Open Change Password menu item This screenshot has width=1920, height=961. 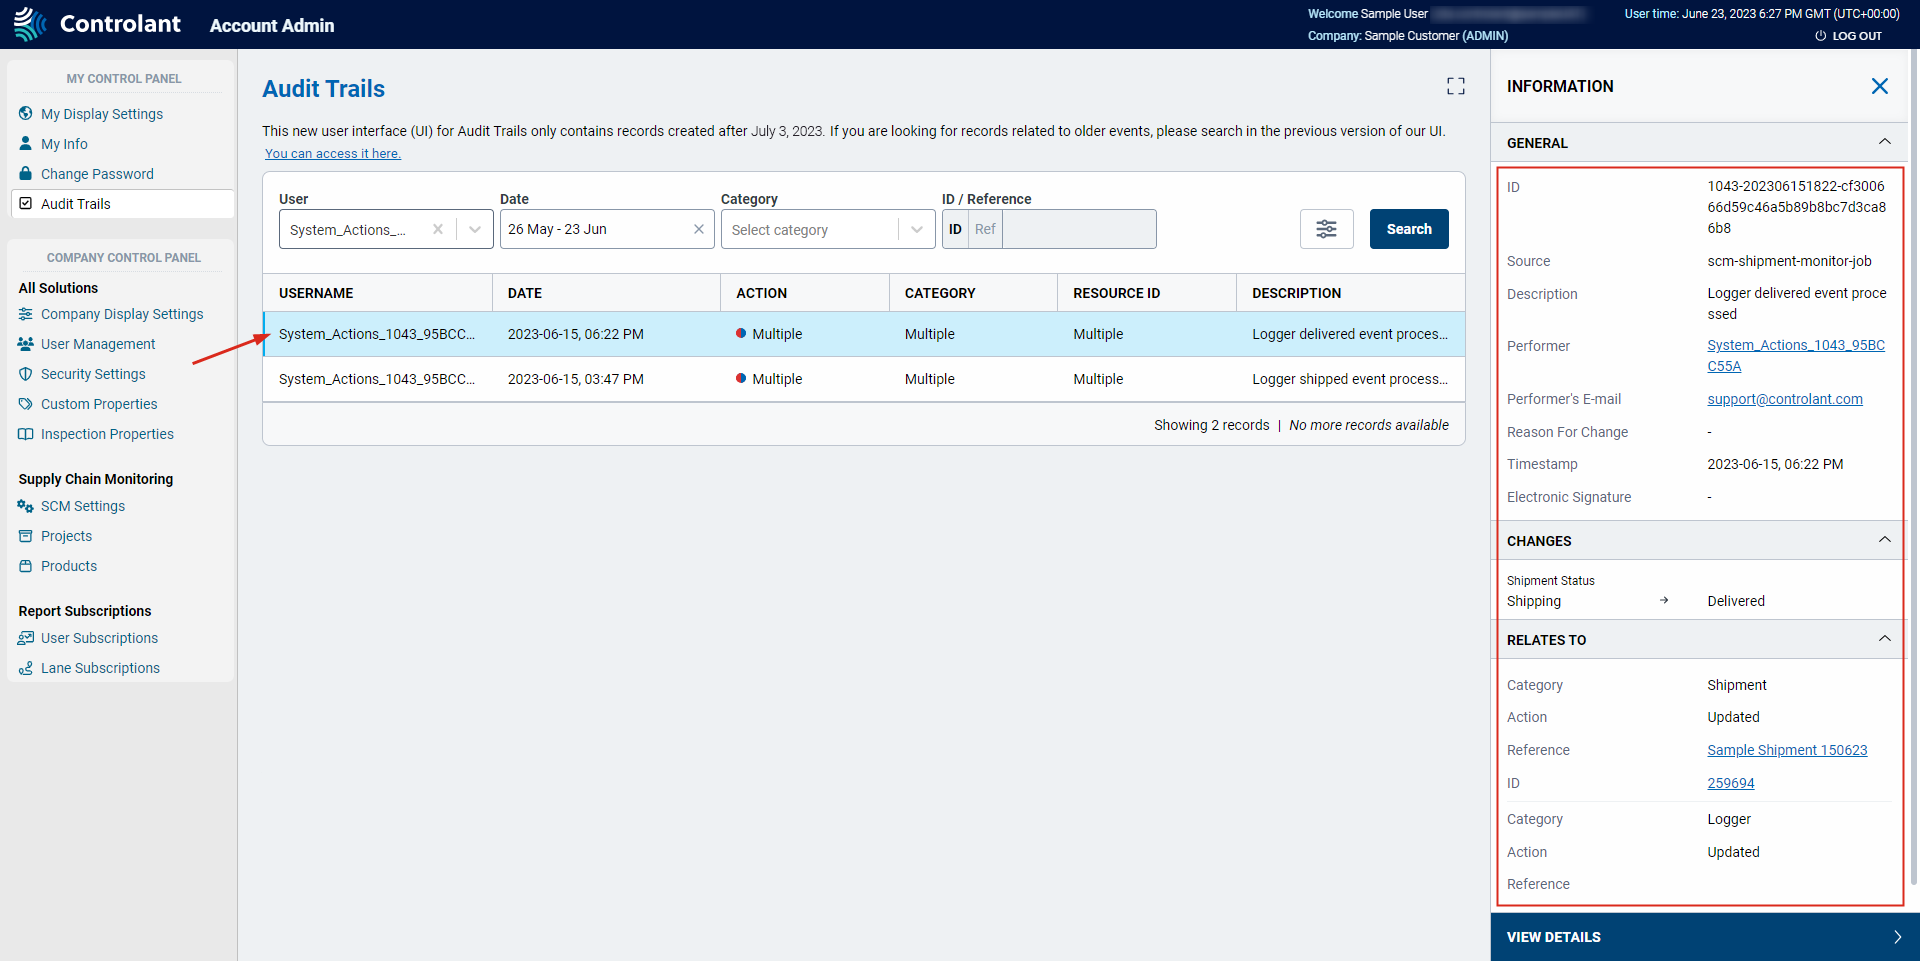[x=97, y=174]
